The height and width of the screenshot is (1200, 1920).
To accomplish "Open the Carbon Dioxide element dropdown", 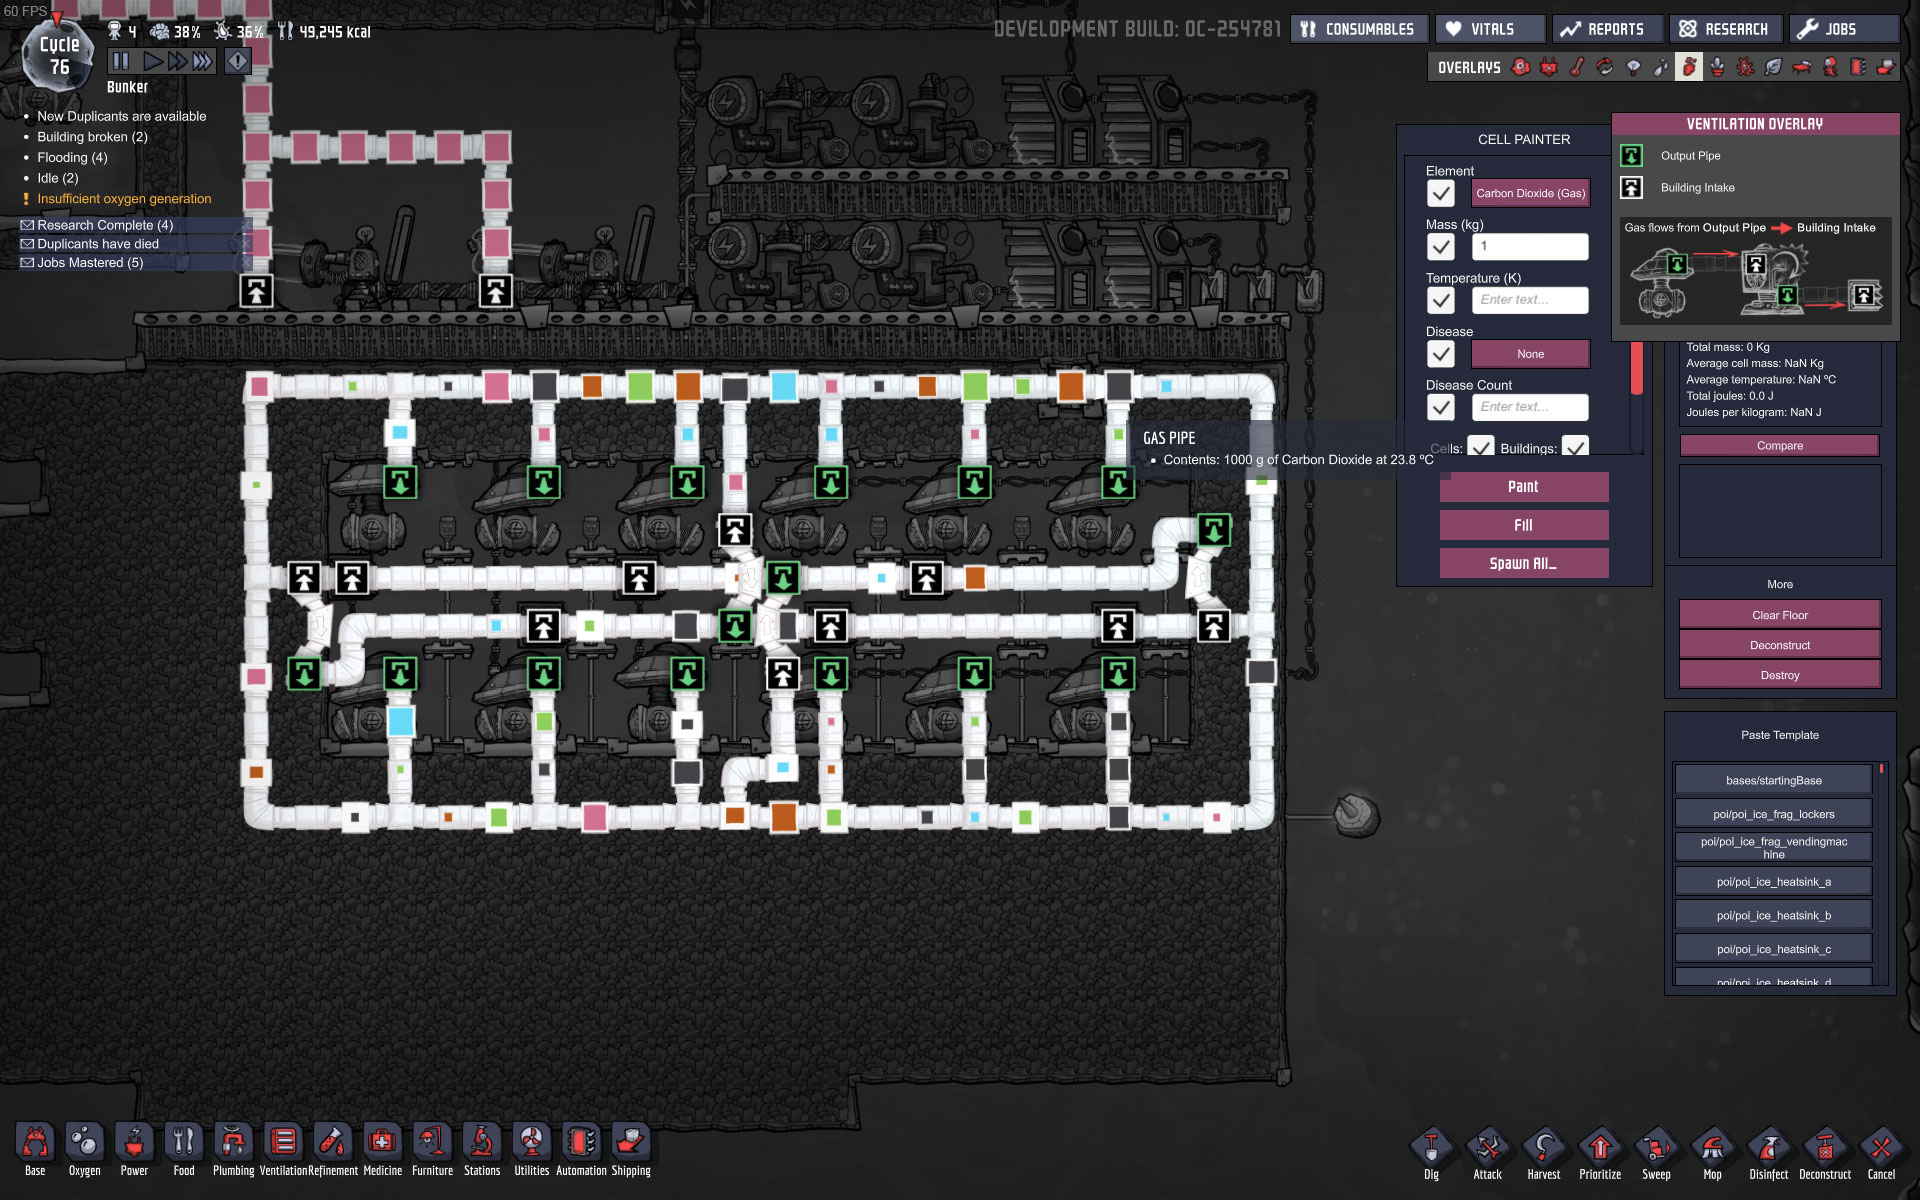I will point(1530,193).
